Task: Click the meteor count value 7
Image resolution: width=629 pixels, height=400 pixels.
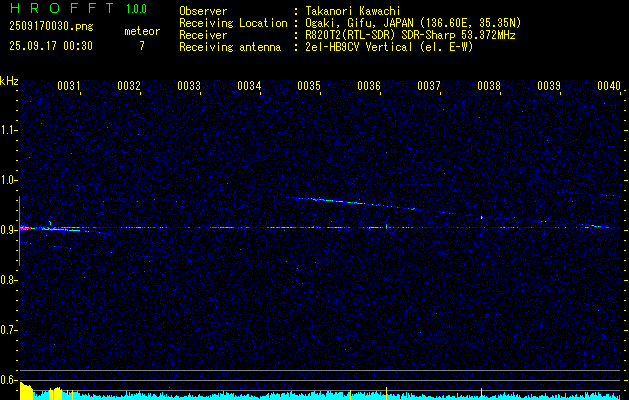Action: pyautogui.click(x=141, y=46)
